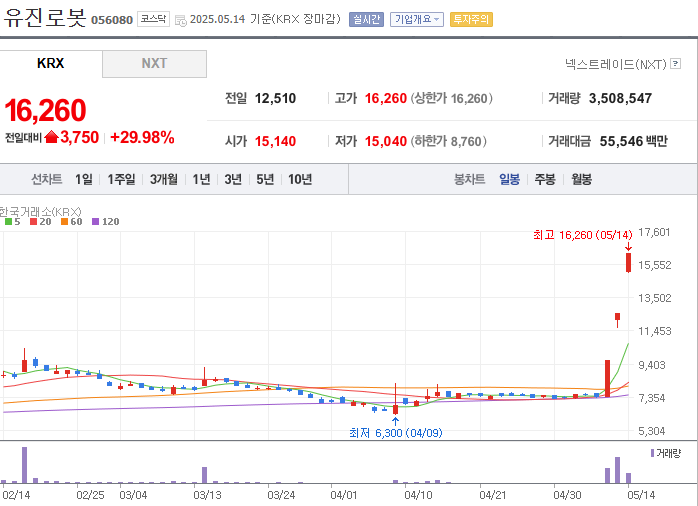698x506 pixels.
Task: Click the 최고 16,260 (05/14) chart label
Action: 582,235
